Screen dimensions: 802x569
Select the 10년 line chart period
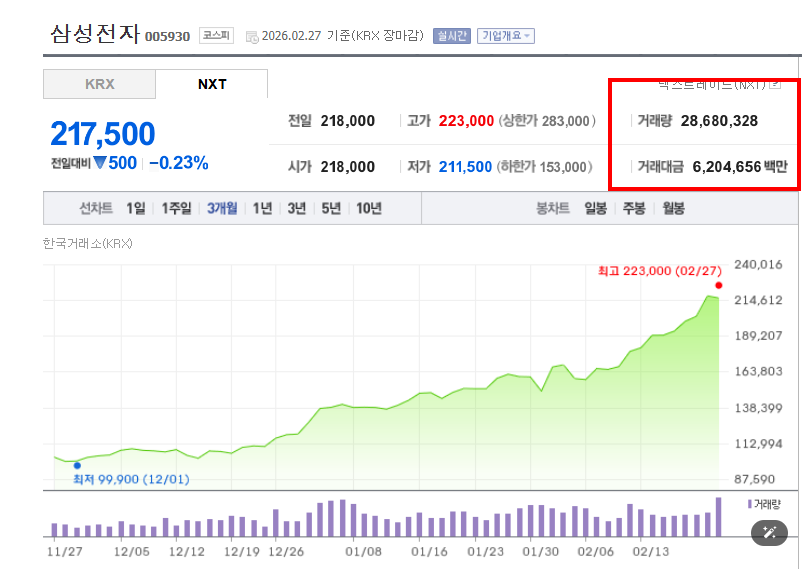[369, 208]
